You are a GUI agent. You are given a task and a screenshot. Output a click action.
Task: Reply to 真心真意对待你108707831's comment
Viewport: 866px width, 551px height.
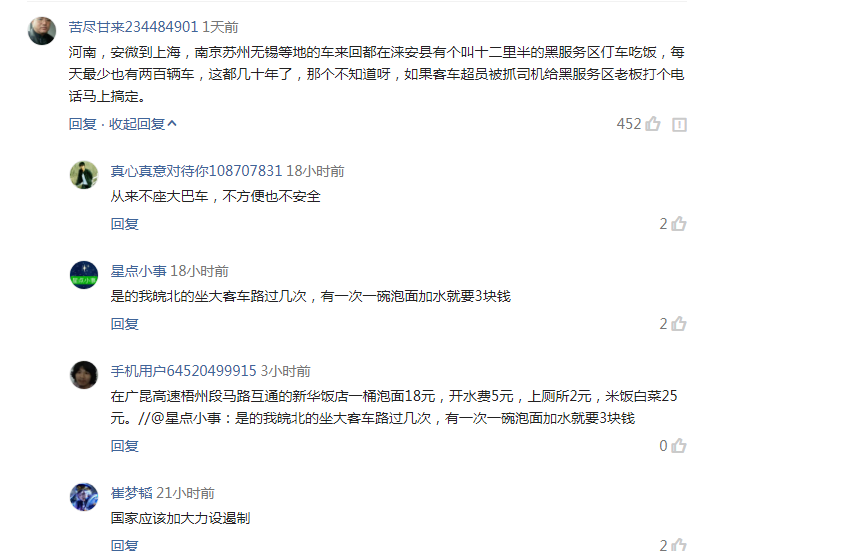point(124,224)
